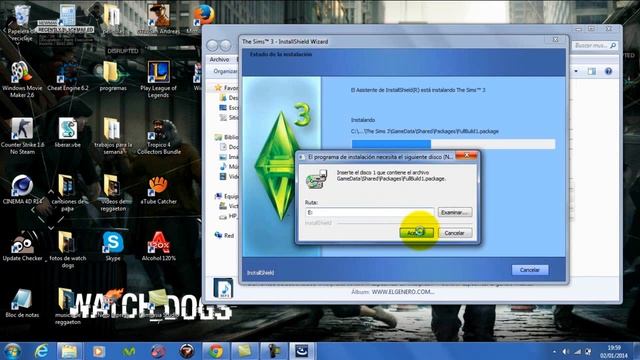This screenshot has width=640, height=360.
Task: Open Papelera de reciclaje desktop icon
Action: [x=21, y=23]
